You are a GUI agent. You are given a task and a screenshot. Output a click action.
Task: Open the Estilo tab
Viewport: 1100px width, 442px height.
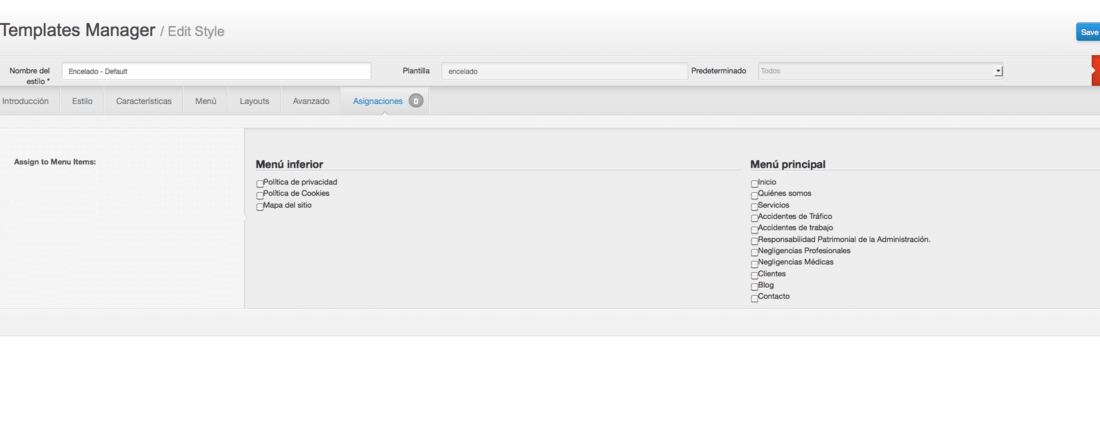82,101
